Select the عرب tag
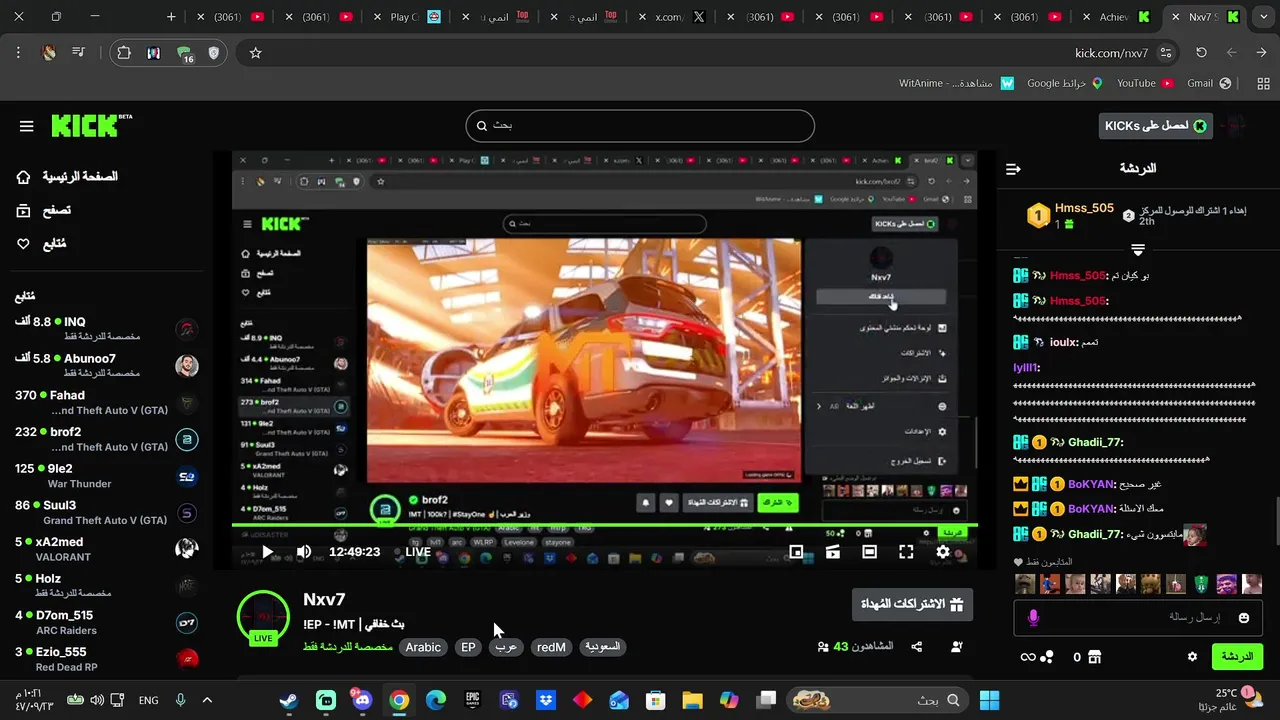This screenshot has height=720, width=1280. tap(507, 647)
